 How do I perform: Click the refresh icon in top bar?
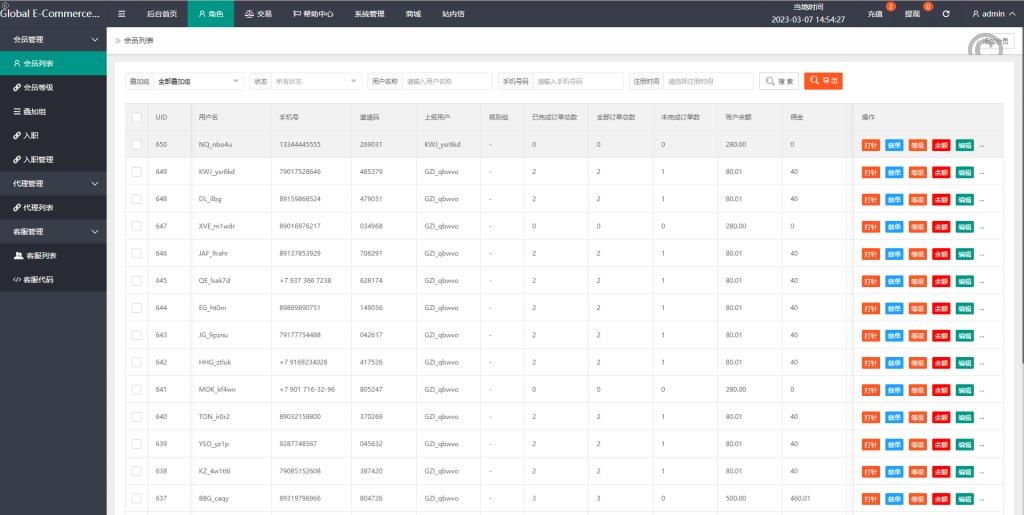click(946, 15)
